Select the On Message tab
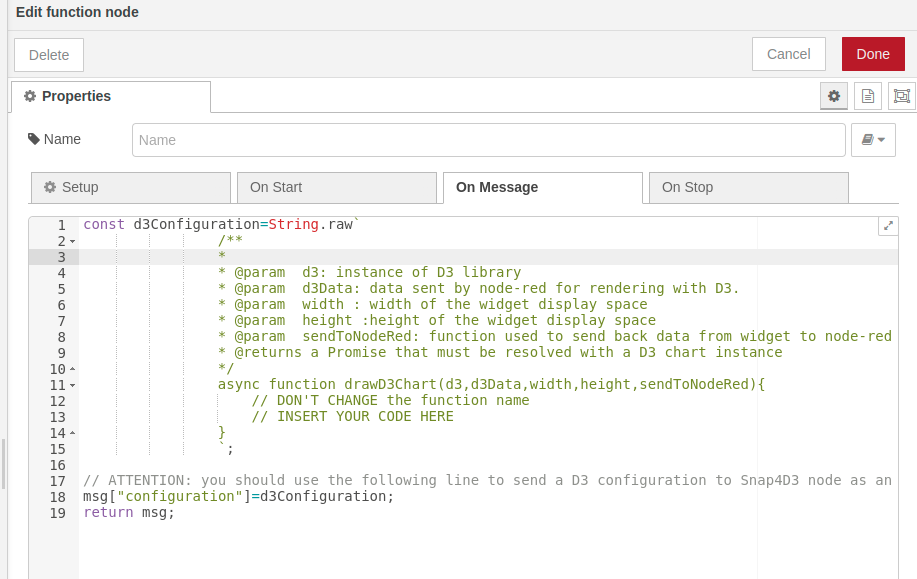 [x=542, y=187]
